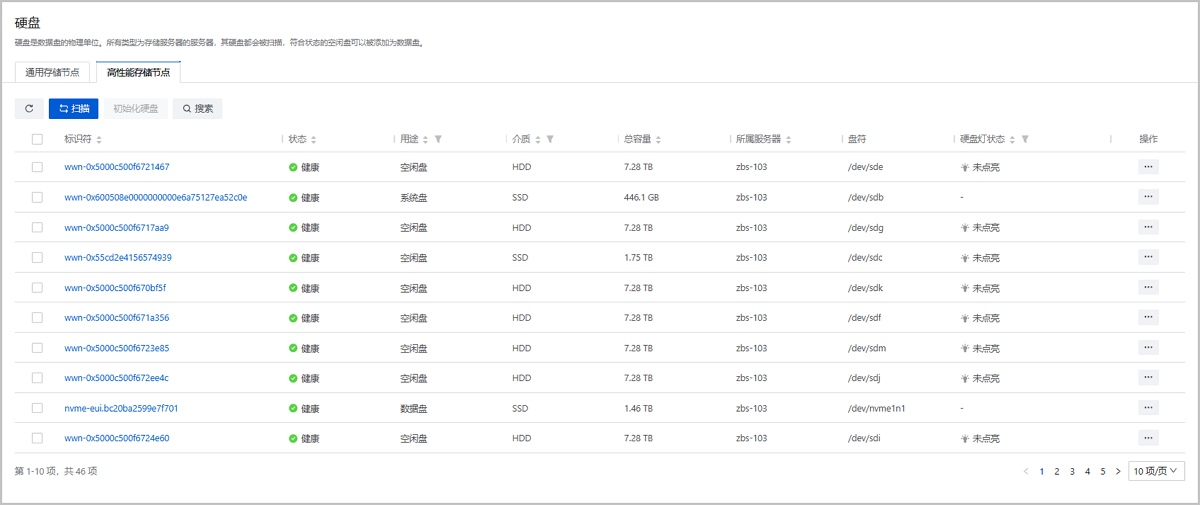The height and width of the screenshot is (505, 1200).
Task: Open the ··· actions menu for /dev/sdg row
Action: (x=1148, y=227)
